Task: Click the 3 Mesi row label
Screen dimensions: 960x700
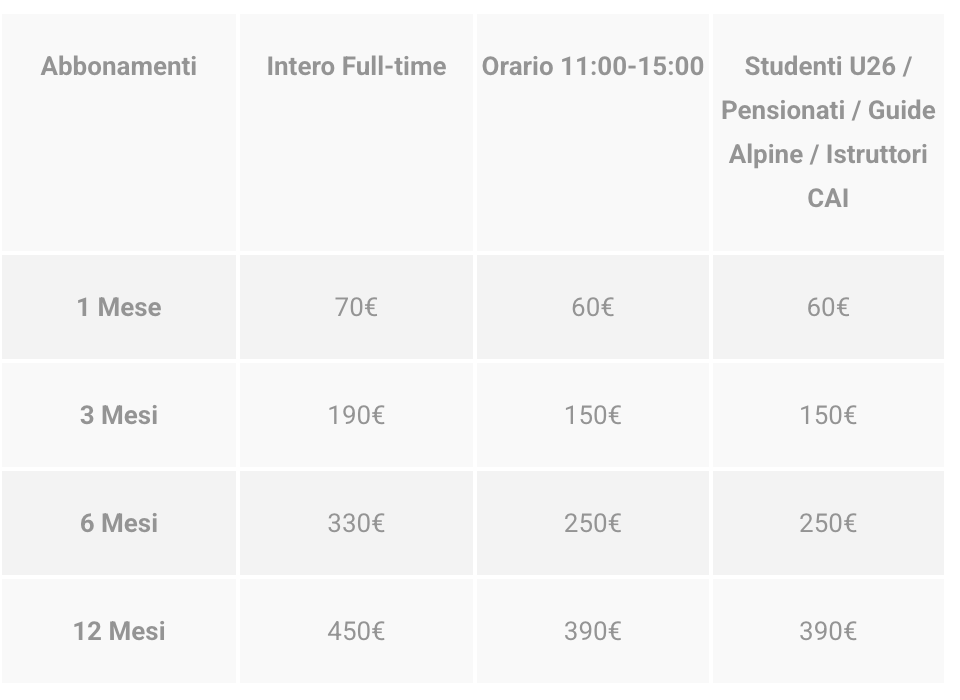Action: pyautogui.click(x=119, y=415)
